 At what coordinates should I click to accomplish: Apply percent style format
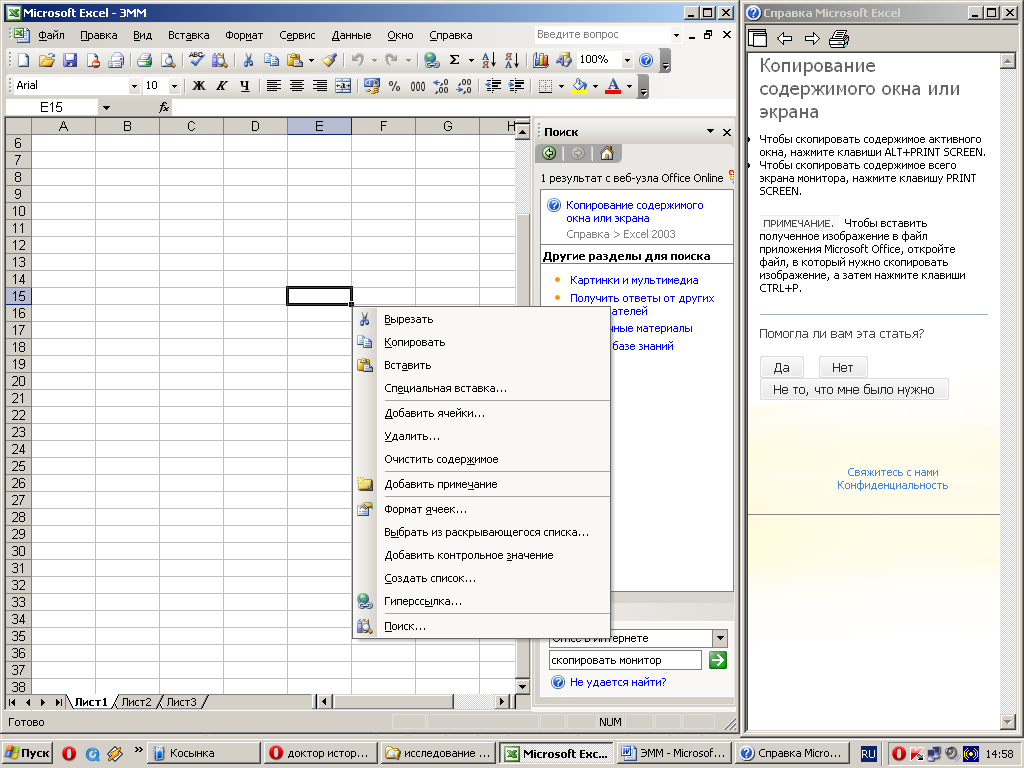tap(394, 86)
